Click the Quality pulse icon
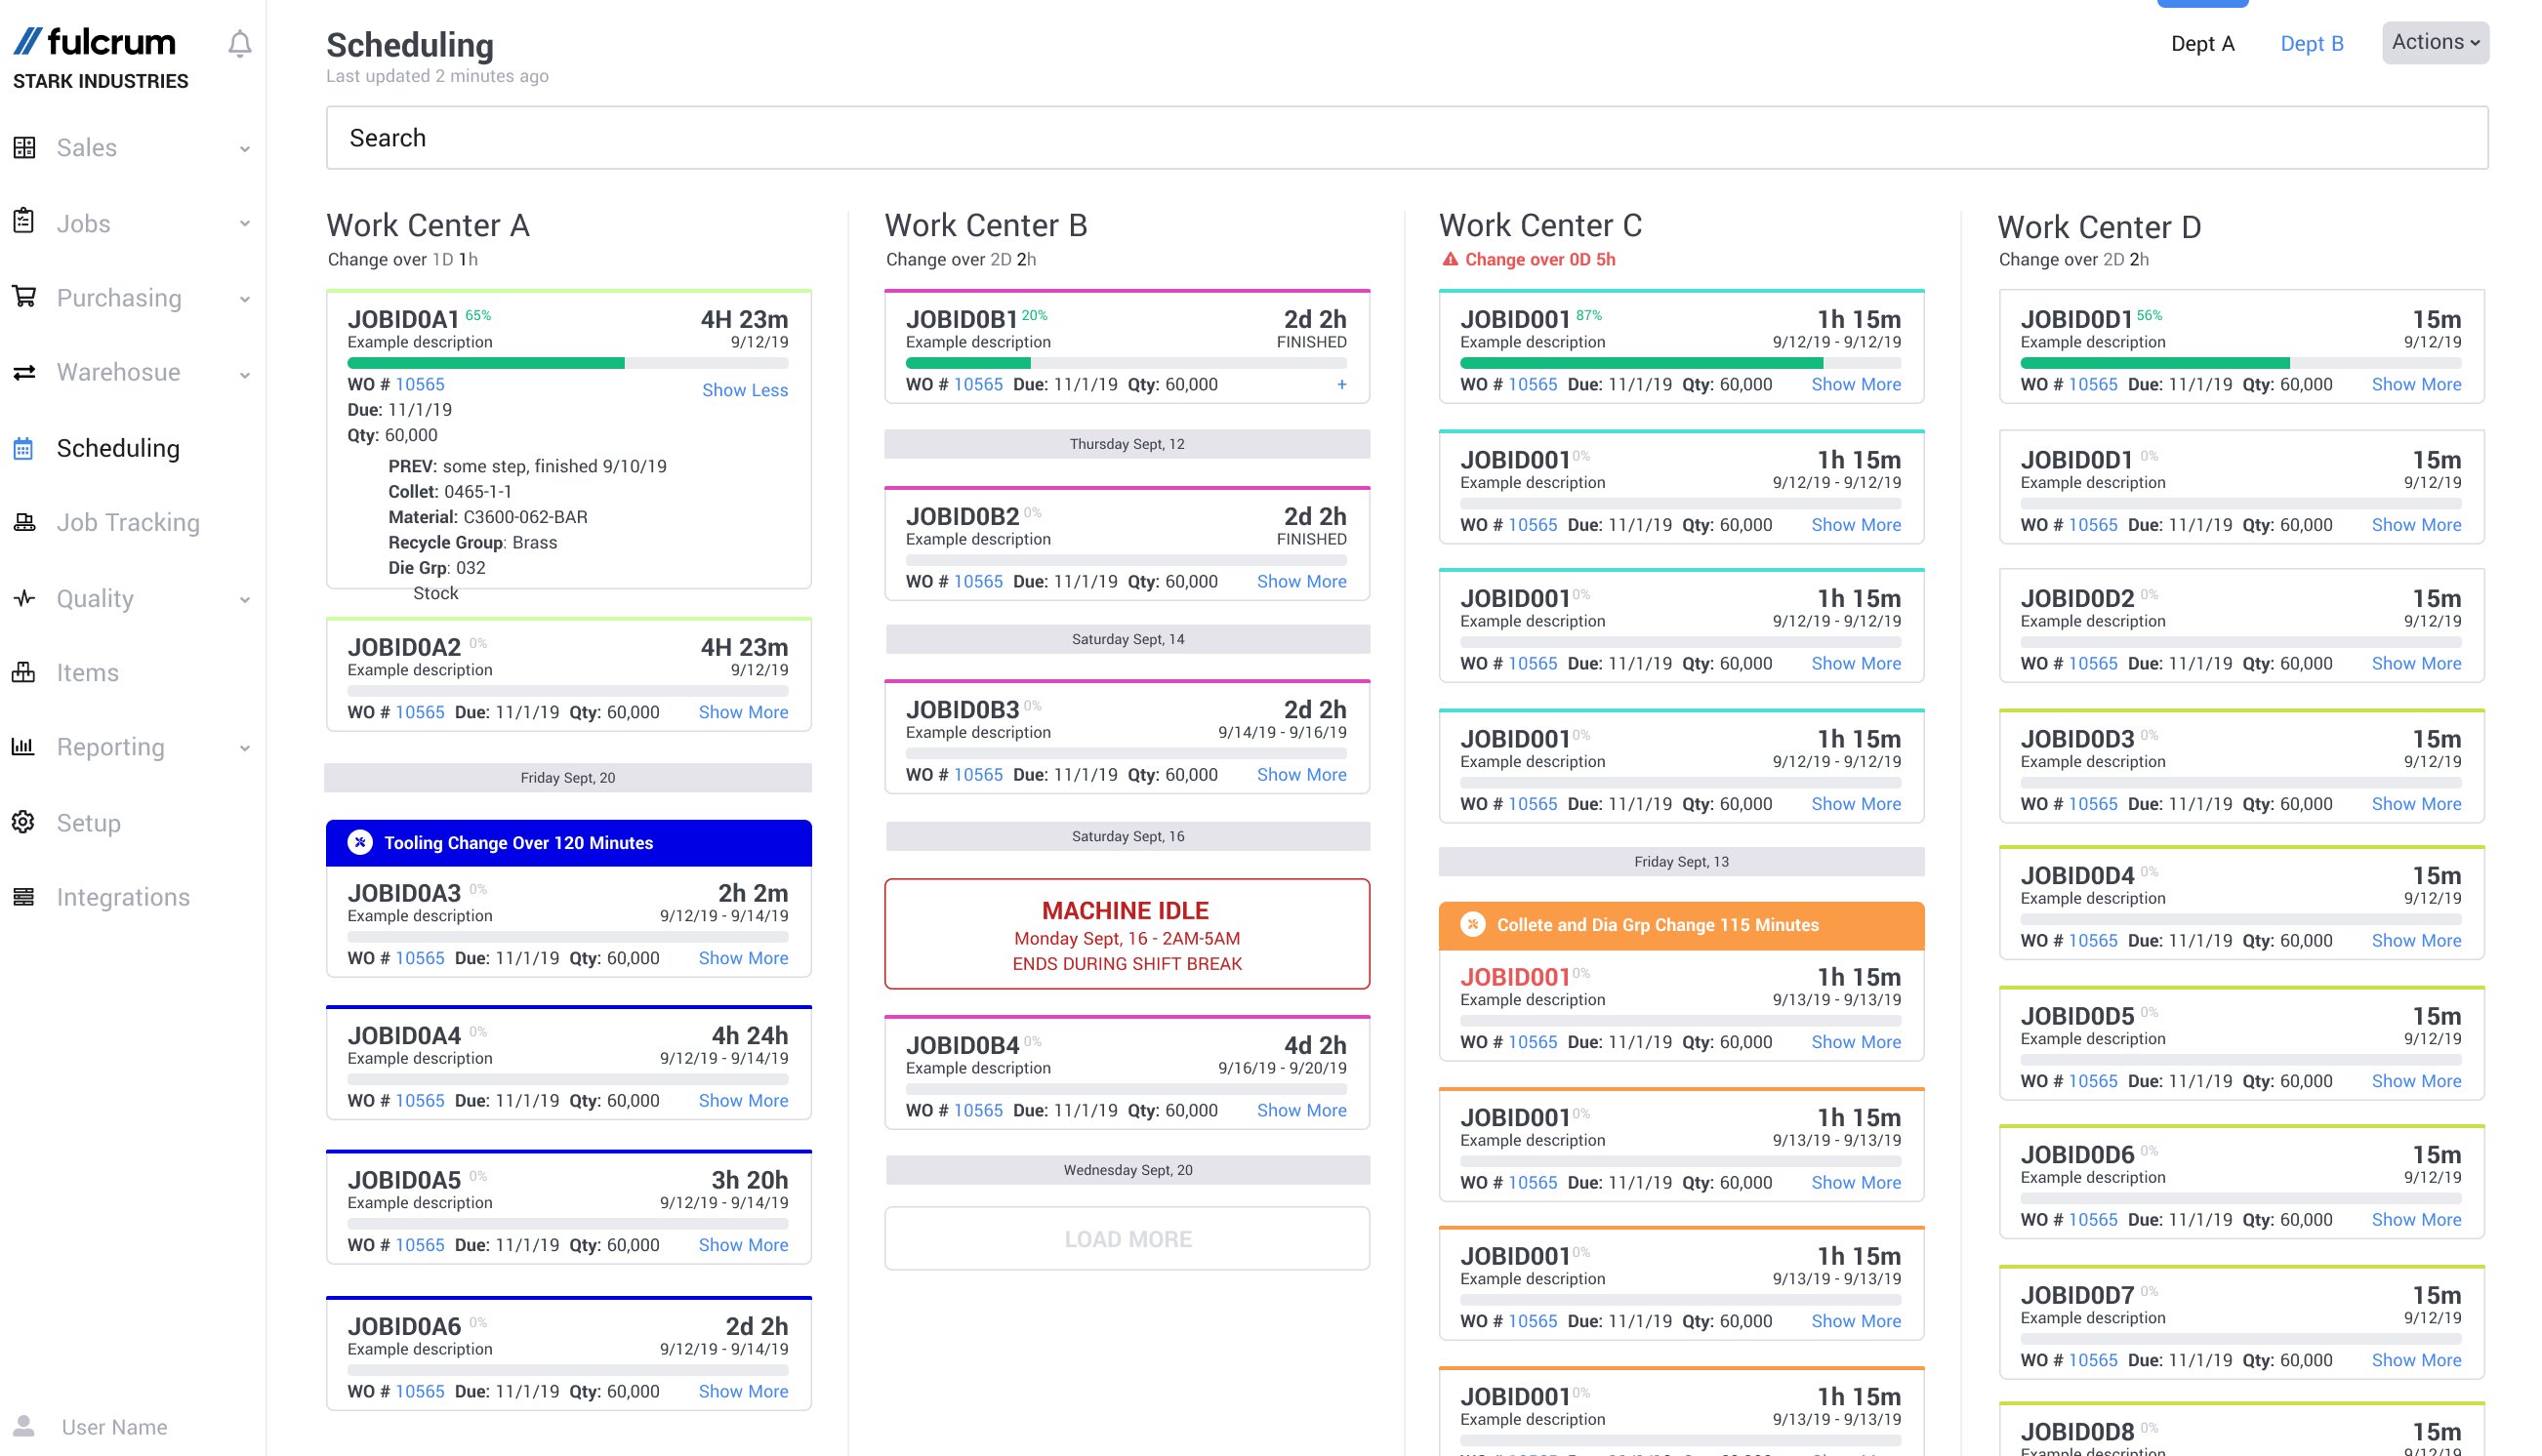Viewport: 2542px width, 1456px height. click(x=24, y=598)
